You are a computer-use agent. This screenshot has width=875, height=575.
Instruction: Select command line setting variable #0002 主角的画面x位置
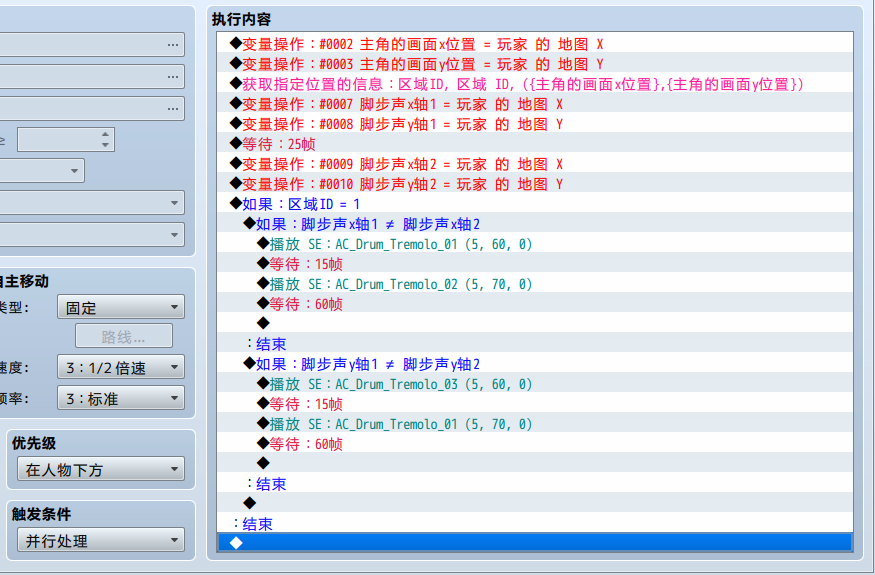point(535,44)
